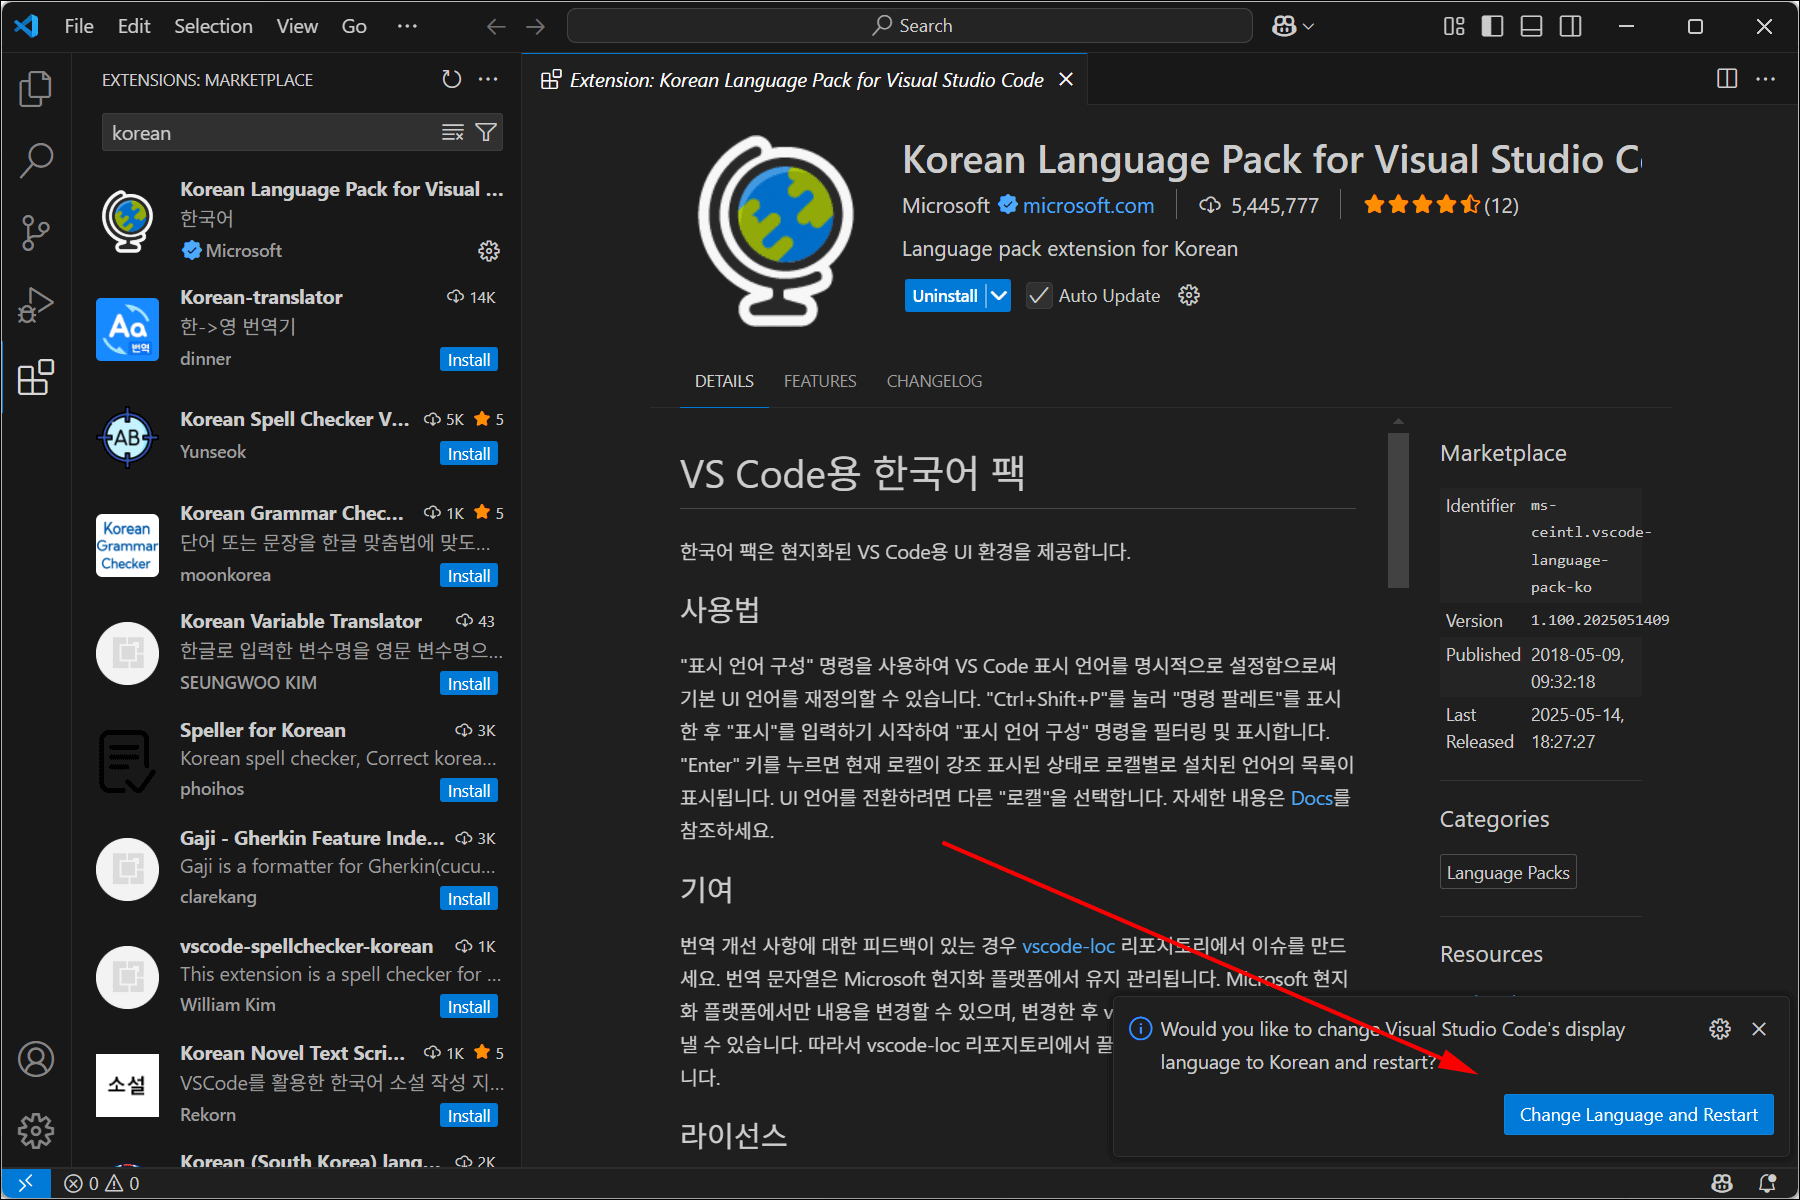Screen dimensions: 1800x1200
Task: Install Korean Novel Text Script extension
Action: (469, 1116)
